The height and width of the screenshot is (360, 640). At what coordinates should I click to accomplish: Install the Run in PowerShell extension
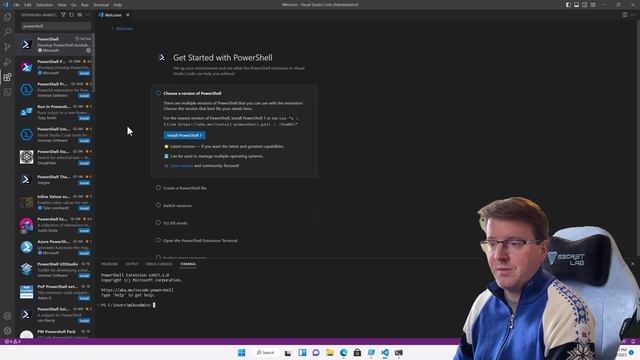[x=84, y=118]
